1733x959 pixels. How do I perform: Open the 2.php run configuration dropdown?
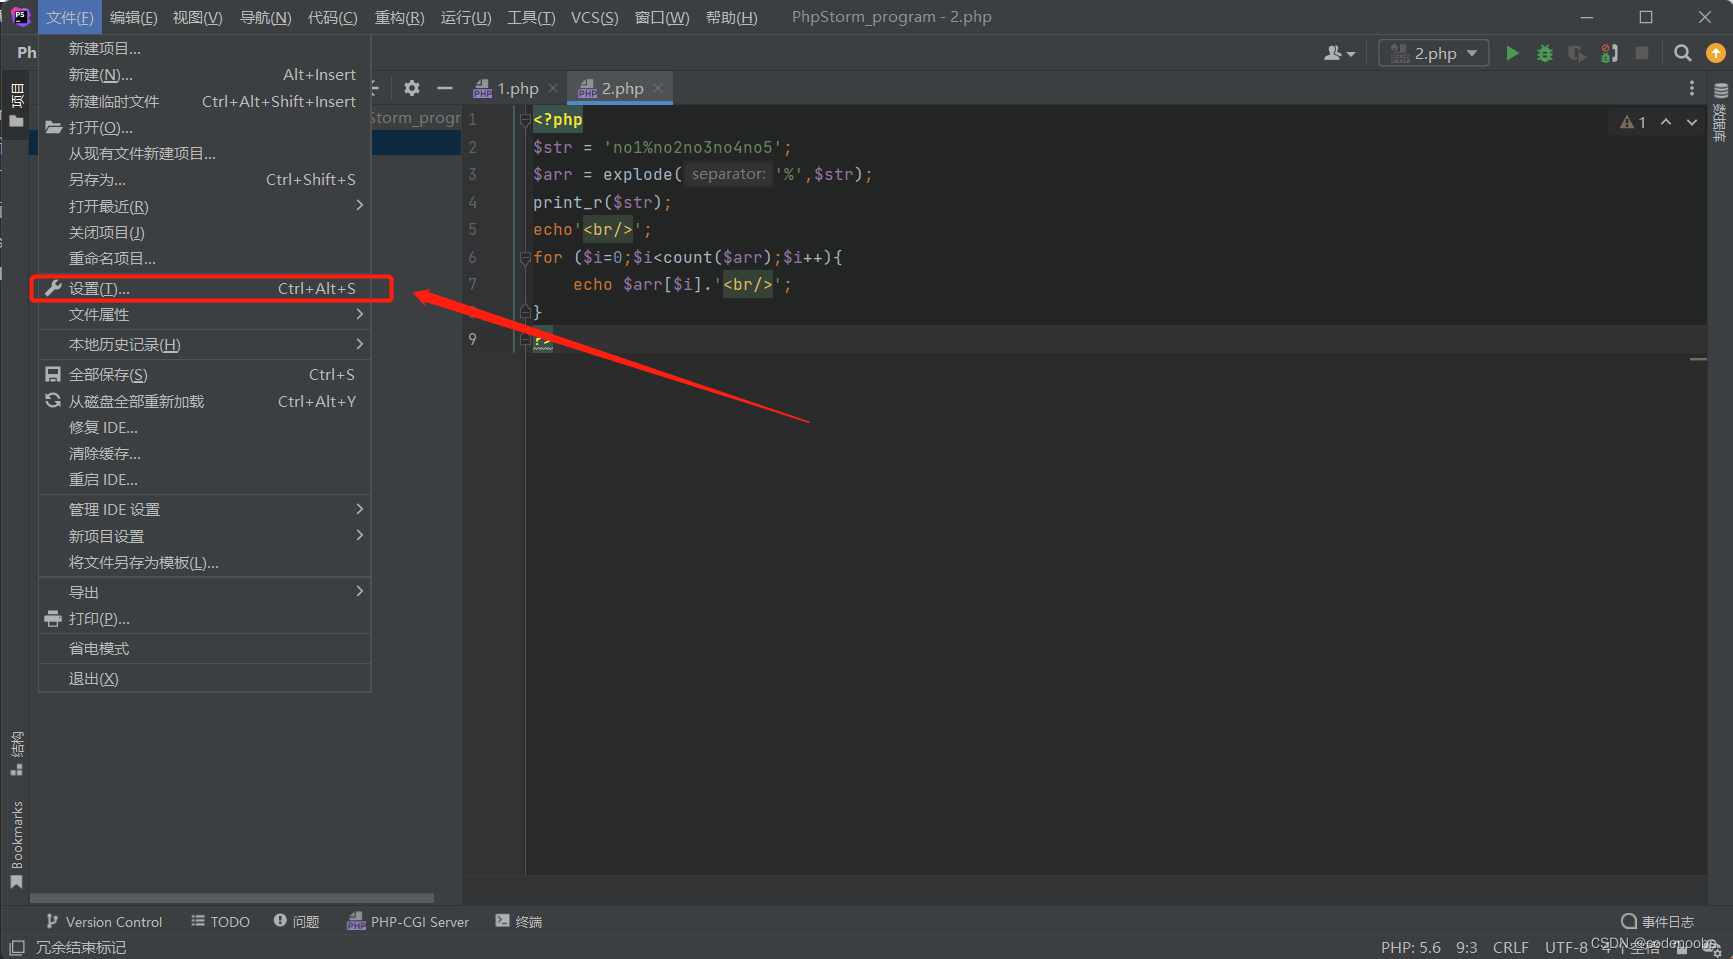point(1433,53)
